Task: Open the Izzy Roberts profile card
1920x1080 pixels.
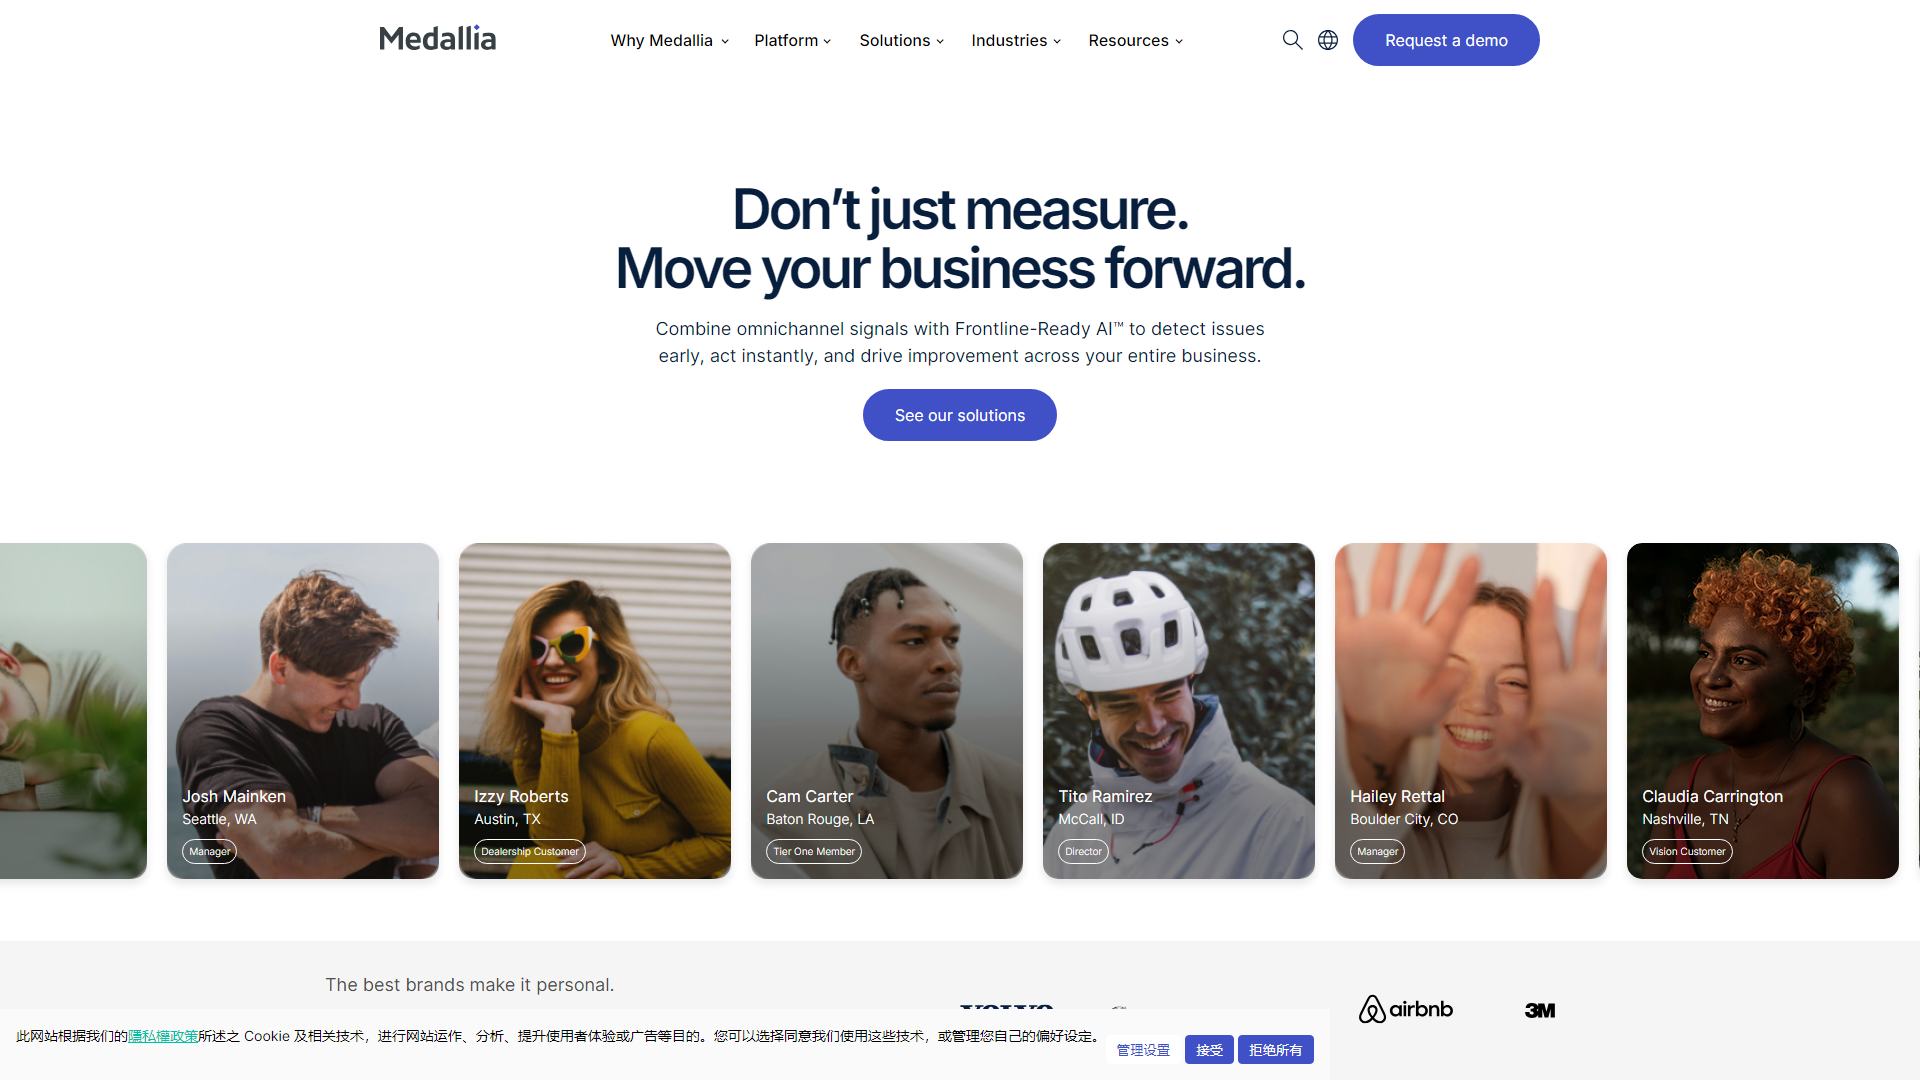Action: click(x=595, y=711)
